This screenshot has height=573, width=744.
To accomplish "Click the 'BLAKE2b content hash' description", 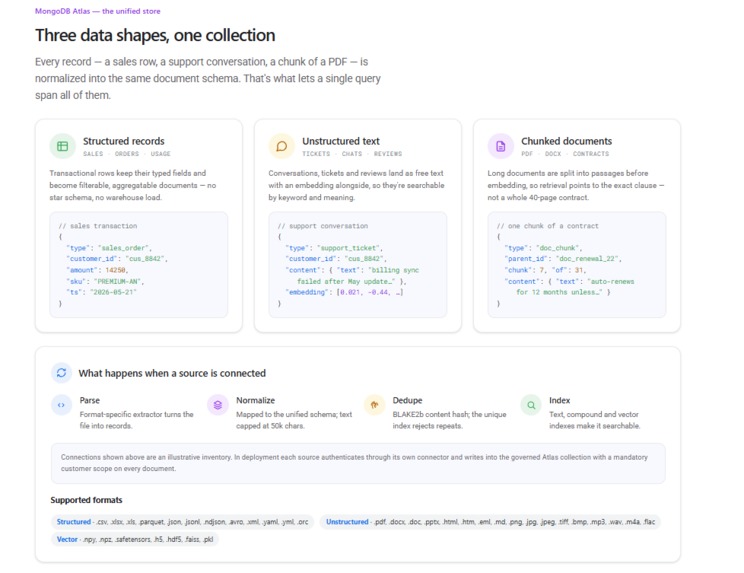I will (x=449, y=420).
